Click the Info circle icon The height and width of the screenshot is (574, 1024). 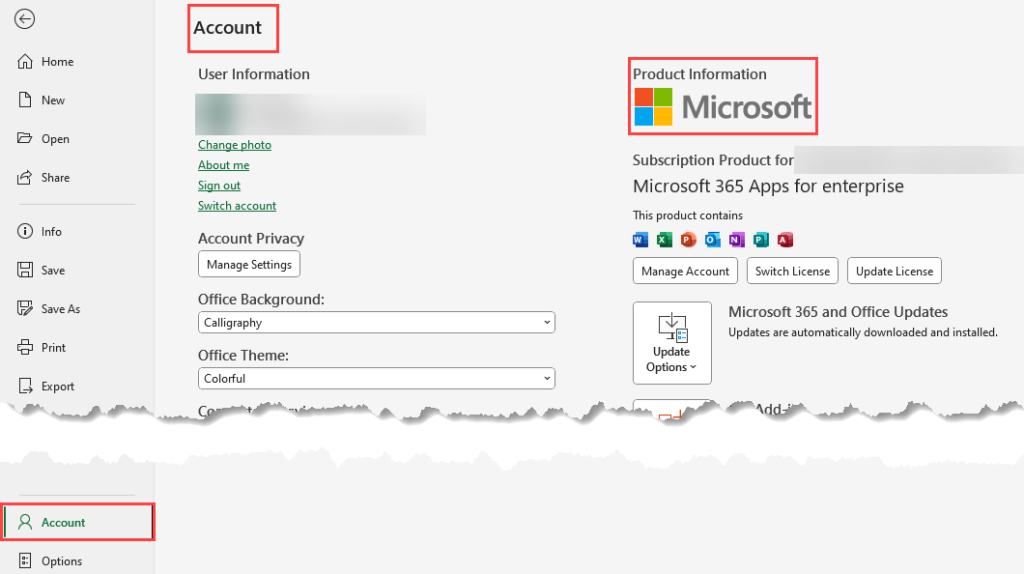click(25, 231)
